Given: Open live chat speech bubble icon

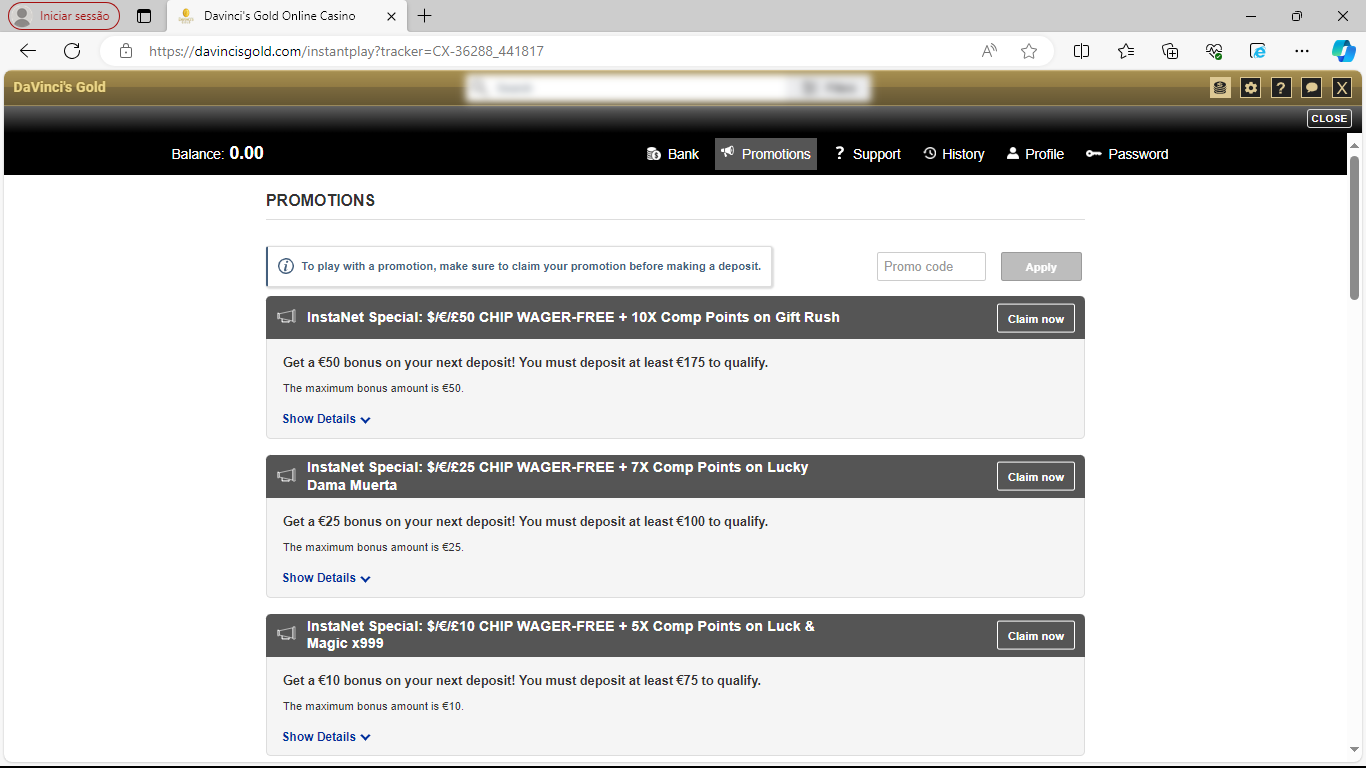Looking at the screenshot, I should coord(1311,88).
